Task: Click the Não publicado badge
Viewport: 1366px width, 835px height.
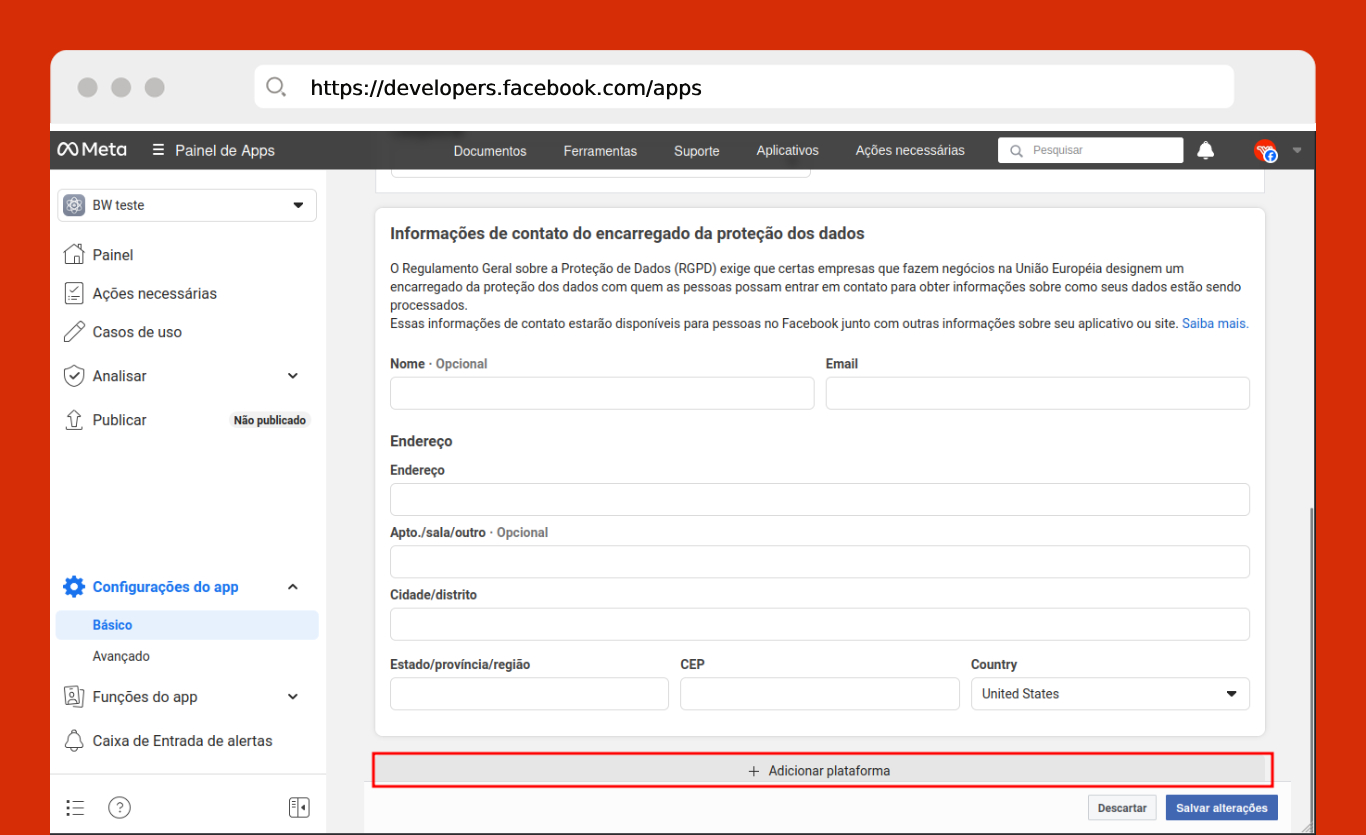Action: [270, 421]
